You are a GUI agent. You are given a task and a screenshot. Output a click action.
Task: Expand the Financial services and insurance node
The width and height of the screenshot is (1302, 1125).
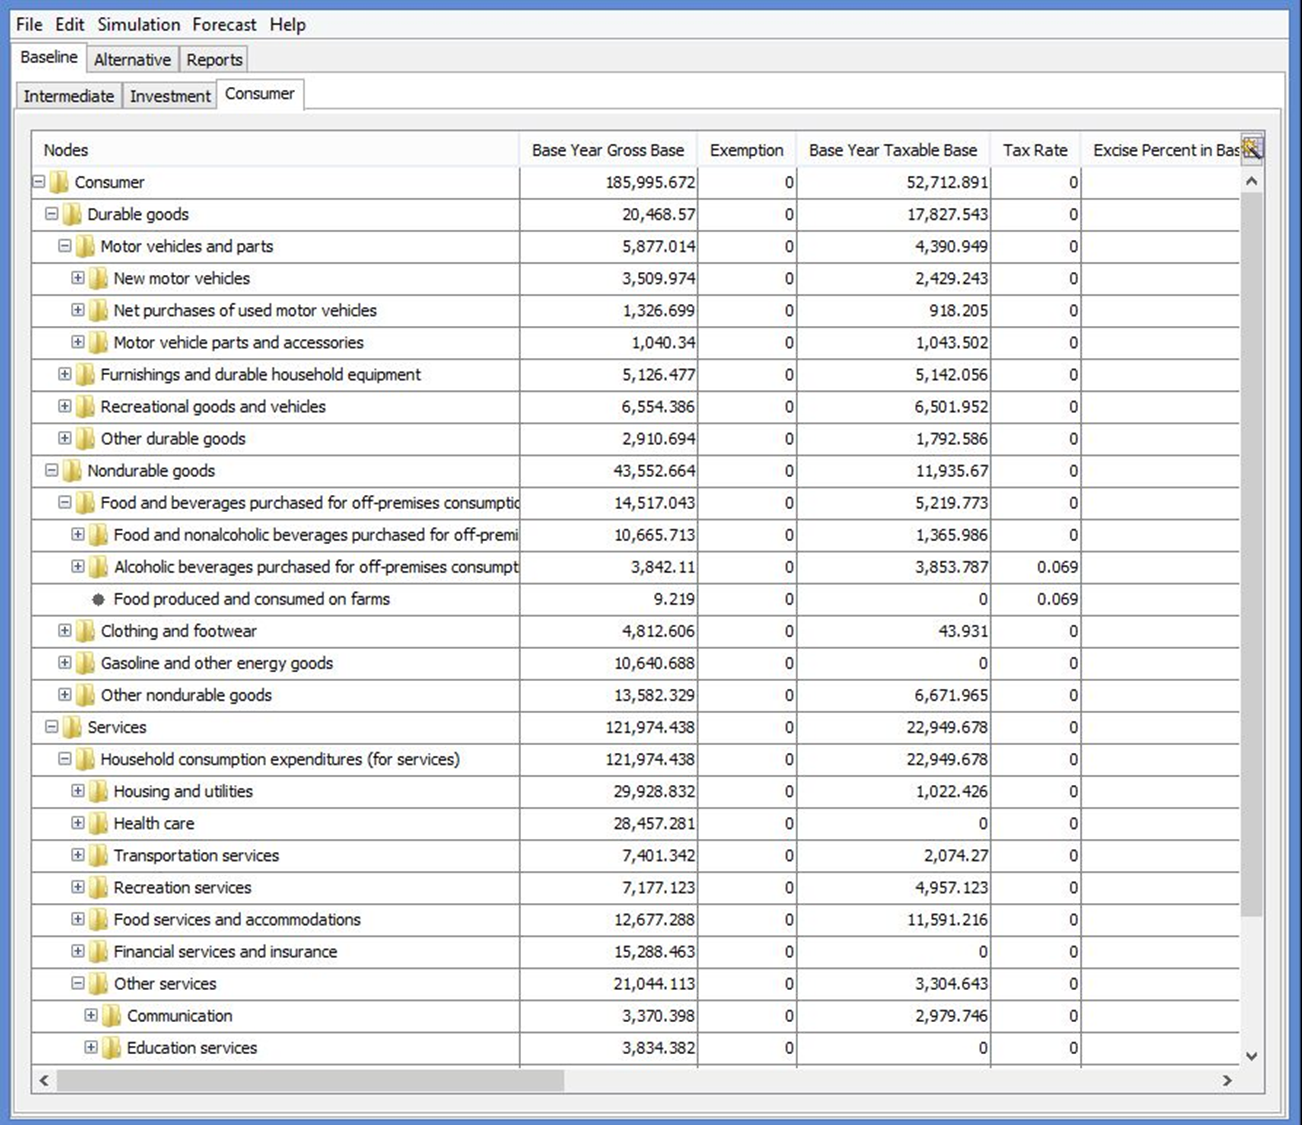(x=78, y=951)
